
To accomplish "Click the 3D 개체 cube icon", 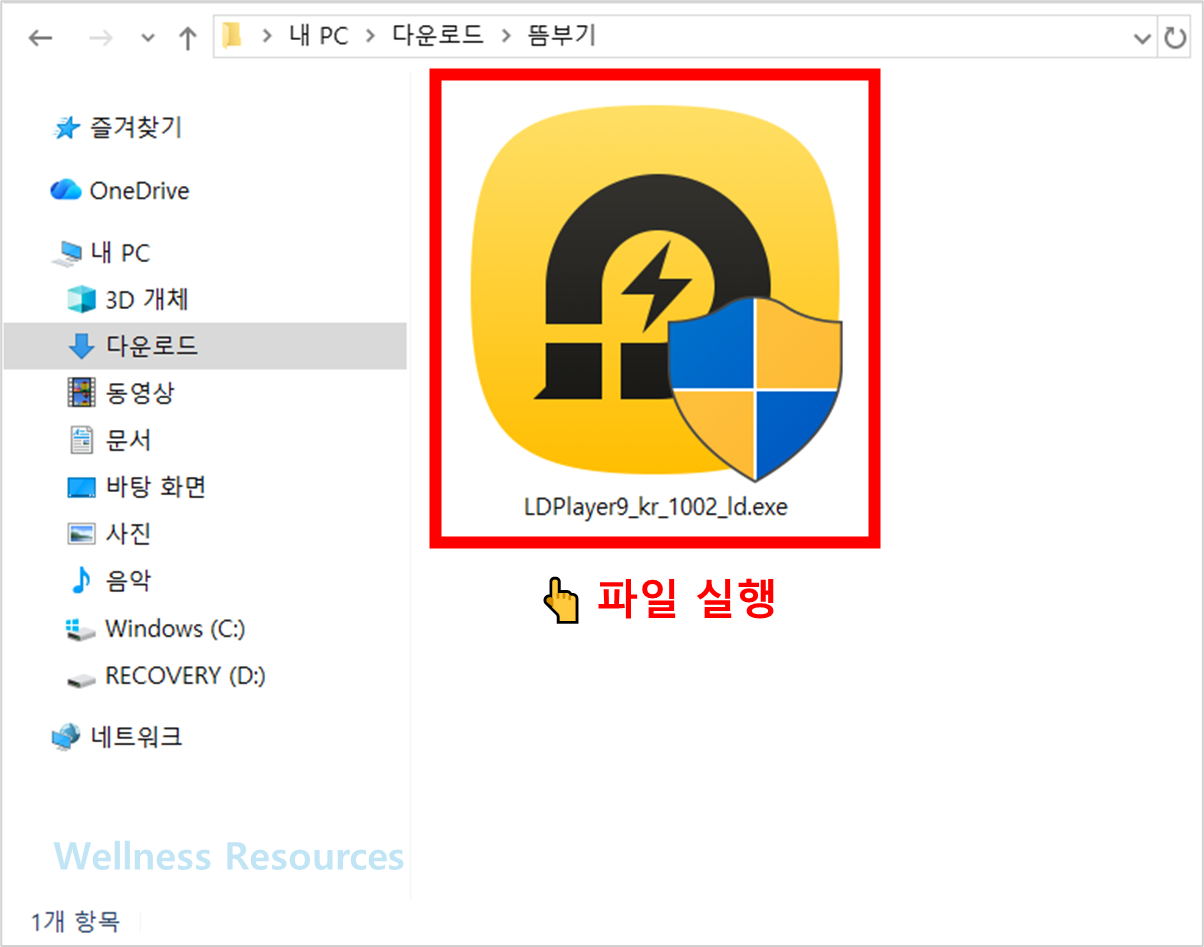I will (x=81, y=299).
